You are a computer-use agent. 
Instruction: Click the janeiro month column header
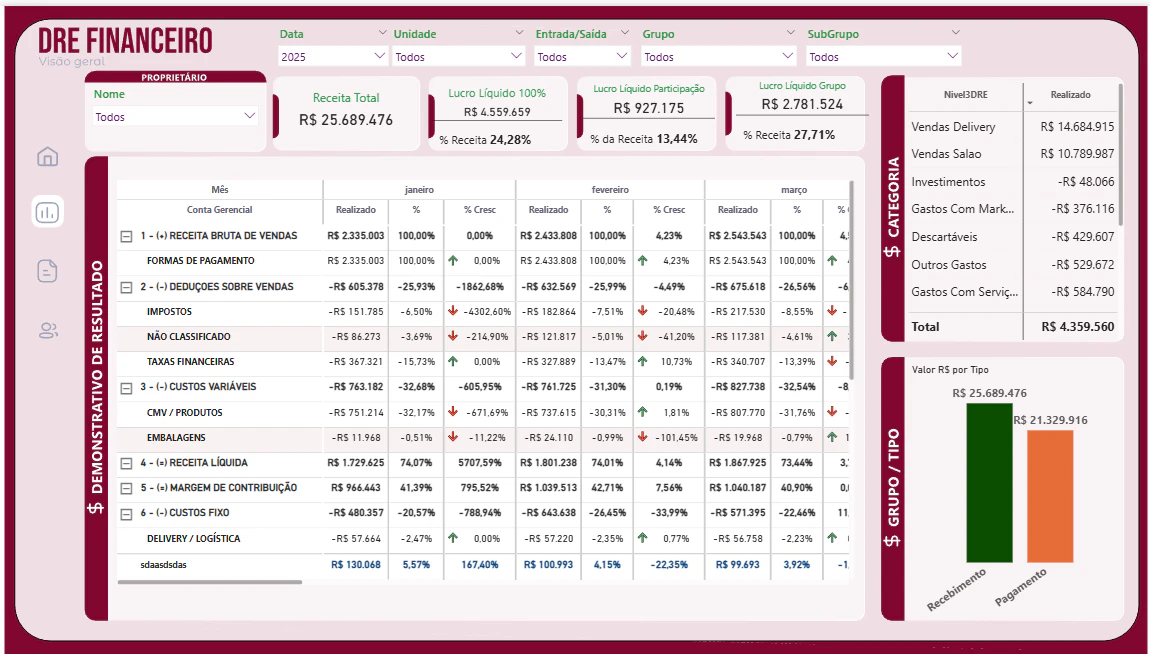pos(419,190)
